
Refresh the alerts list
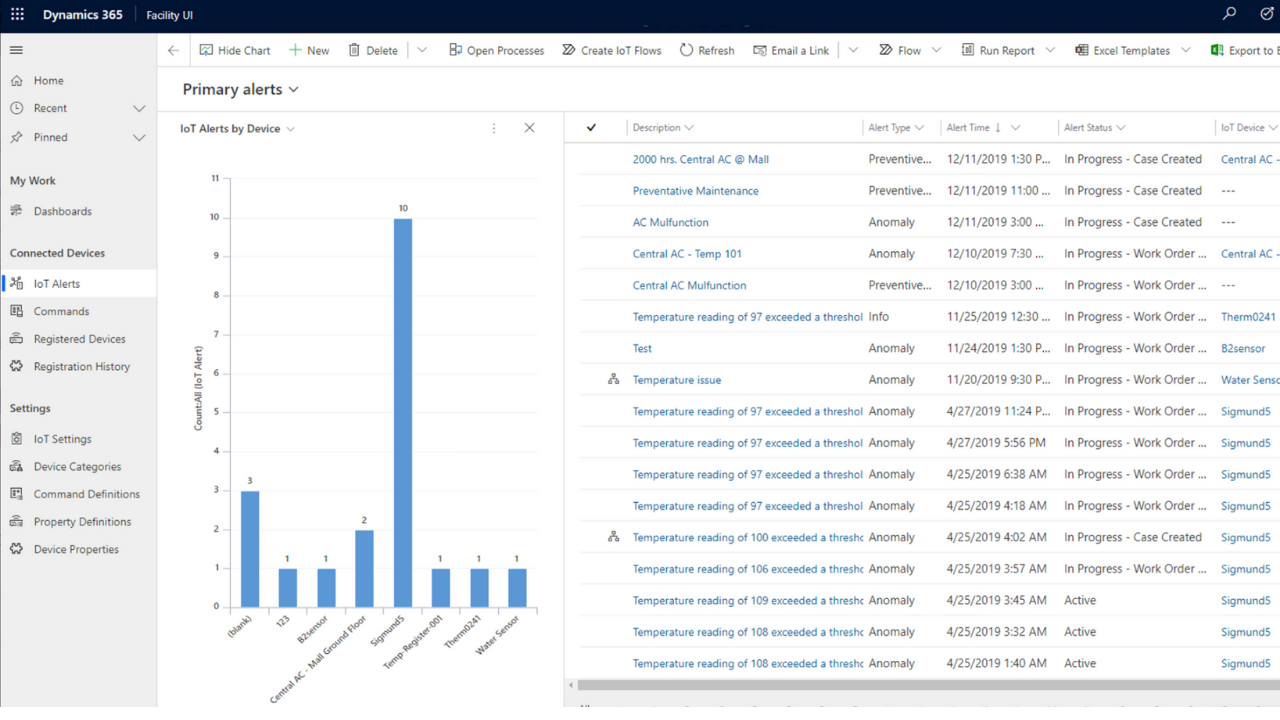[707, 50]
